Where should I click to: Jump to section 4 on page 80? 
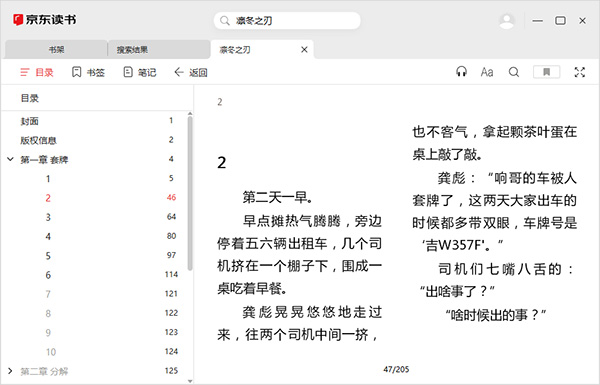pos(97,236)
